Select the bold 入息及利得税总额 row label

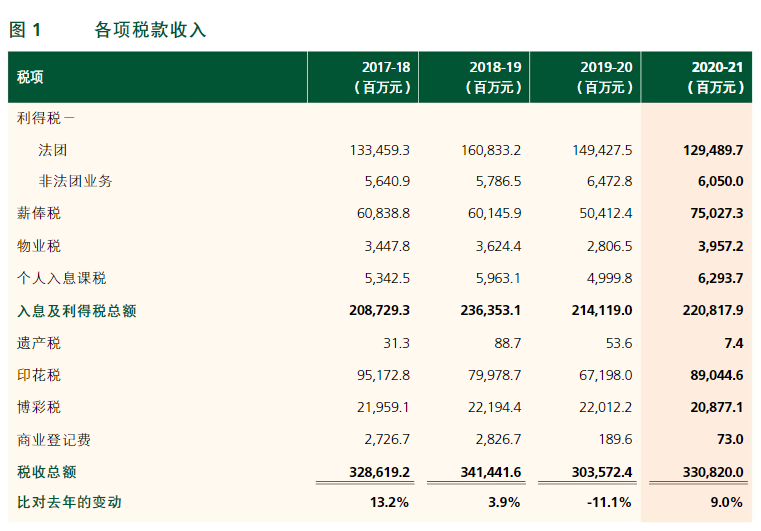[76, 311]
